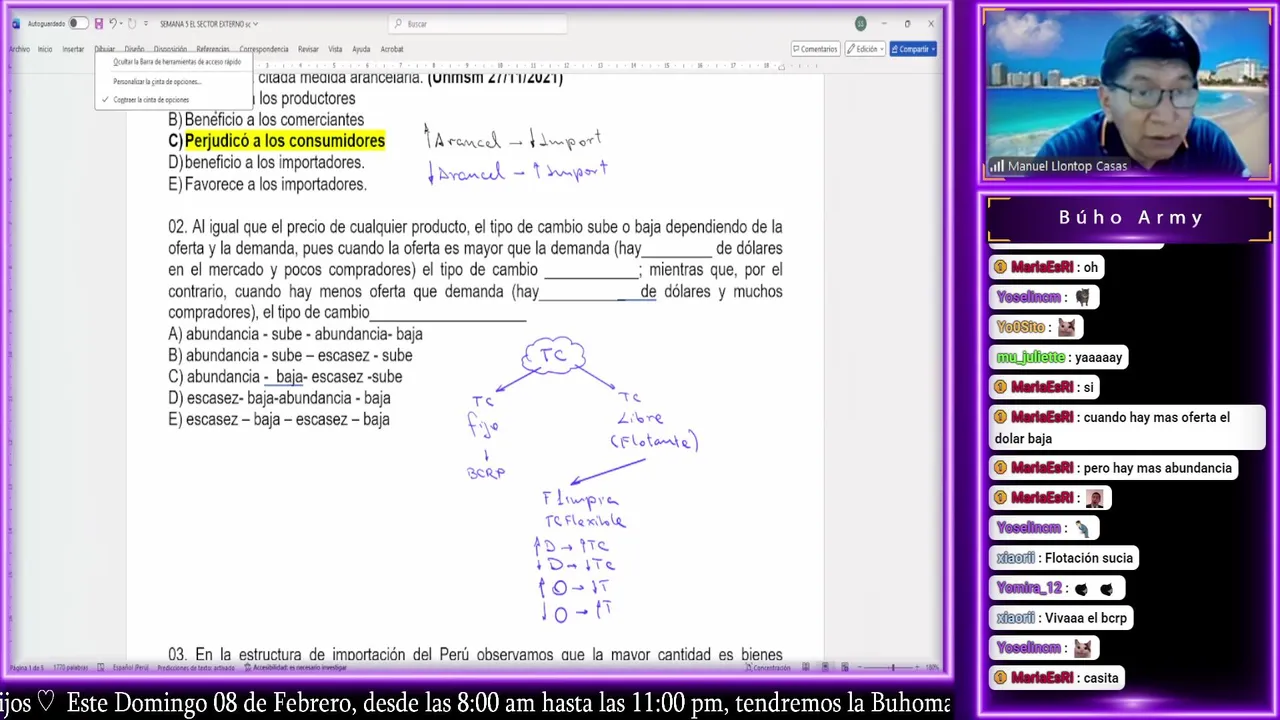
Task: Open the Acrobat tab
Action: [392, 49]
